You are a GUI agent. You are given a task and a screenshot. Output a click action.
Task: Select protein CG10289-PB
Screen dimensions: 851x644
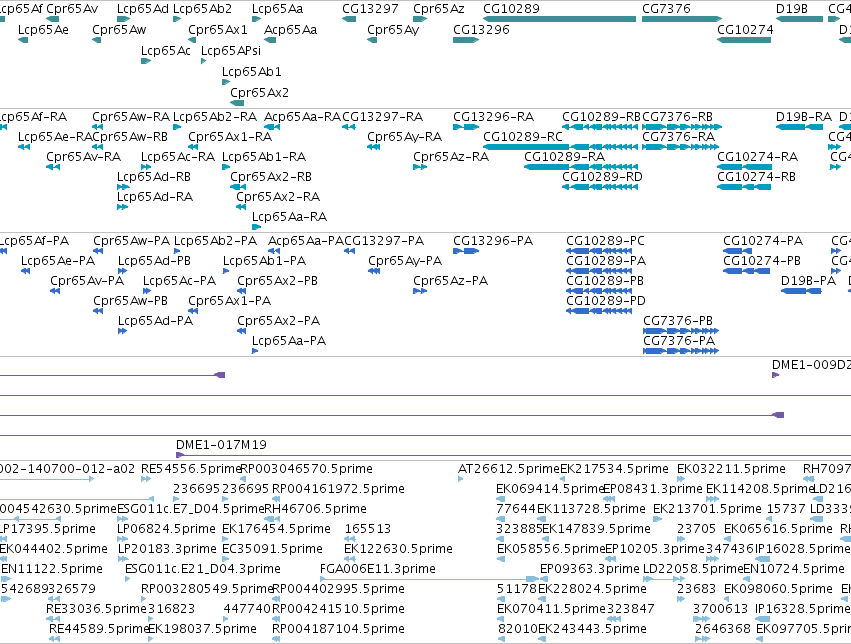(x=599, y=291)
